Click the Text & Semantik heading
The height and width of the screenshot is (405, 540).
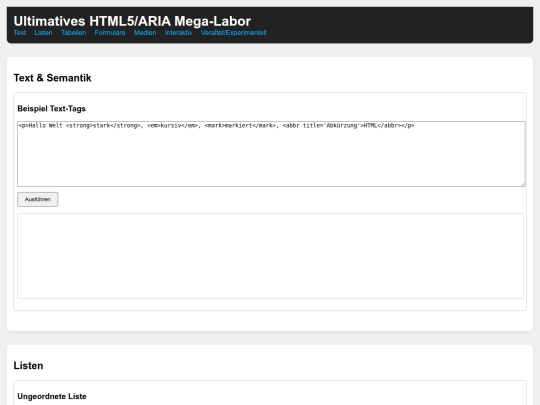pyautogui.click(x=52, y=78)
